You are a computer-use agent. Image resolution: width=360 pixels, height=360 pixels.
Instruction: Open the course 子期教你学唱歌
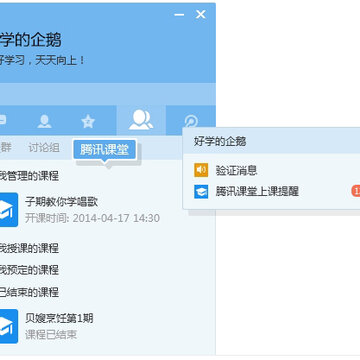62,202
